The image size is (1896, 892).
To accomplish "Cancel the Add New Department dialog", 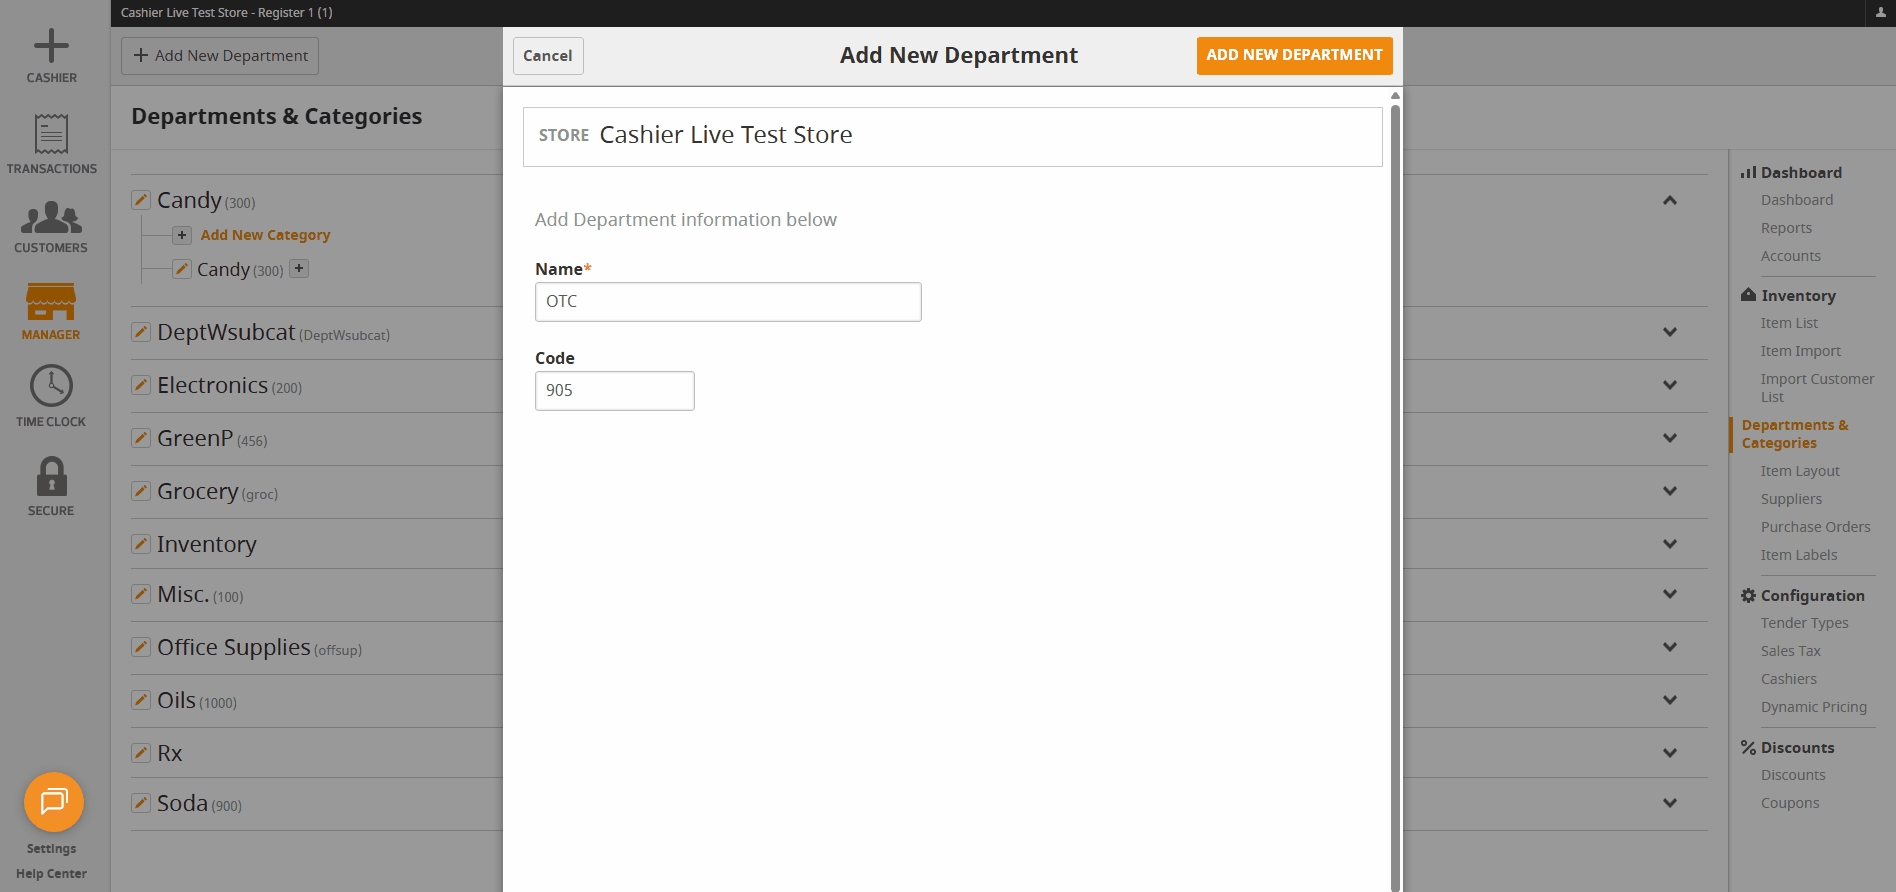I will pyautogui.click(x=548, y=56).
